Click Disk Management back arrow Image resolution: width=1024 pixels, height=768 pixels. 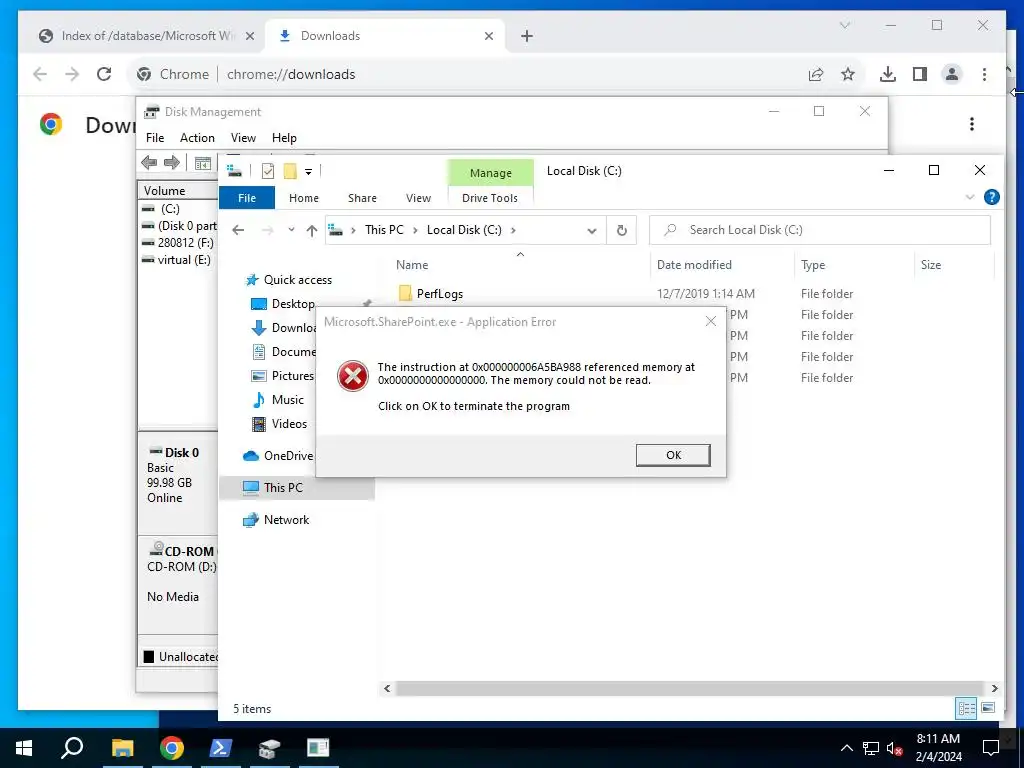tap(149, 163)
